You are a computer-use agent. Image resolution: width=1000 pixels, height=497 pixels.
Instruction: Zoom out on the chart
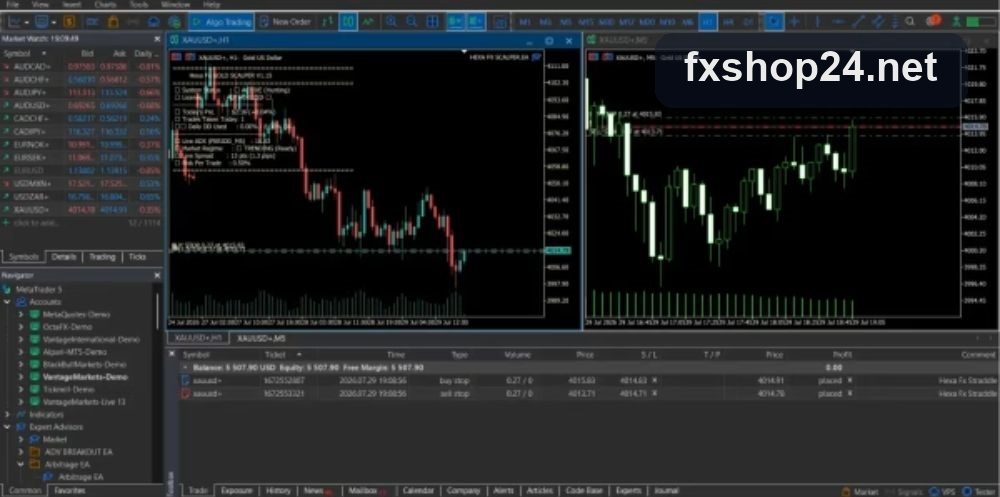coord(412,22)
